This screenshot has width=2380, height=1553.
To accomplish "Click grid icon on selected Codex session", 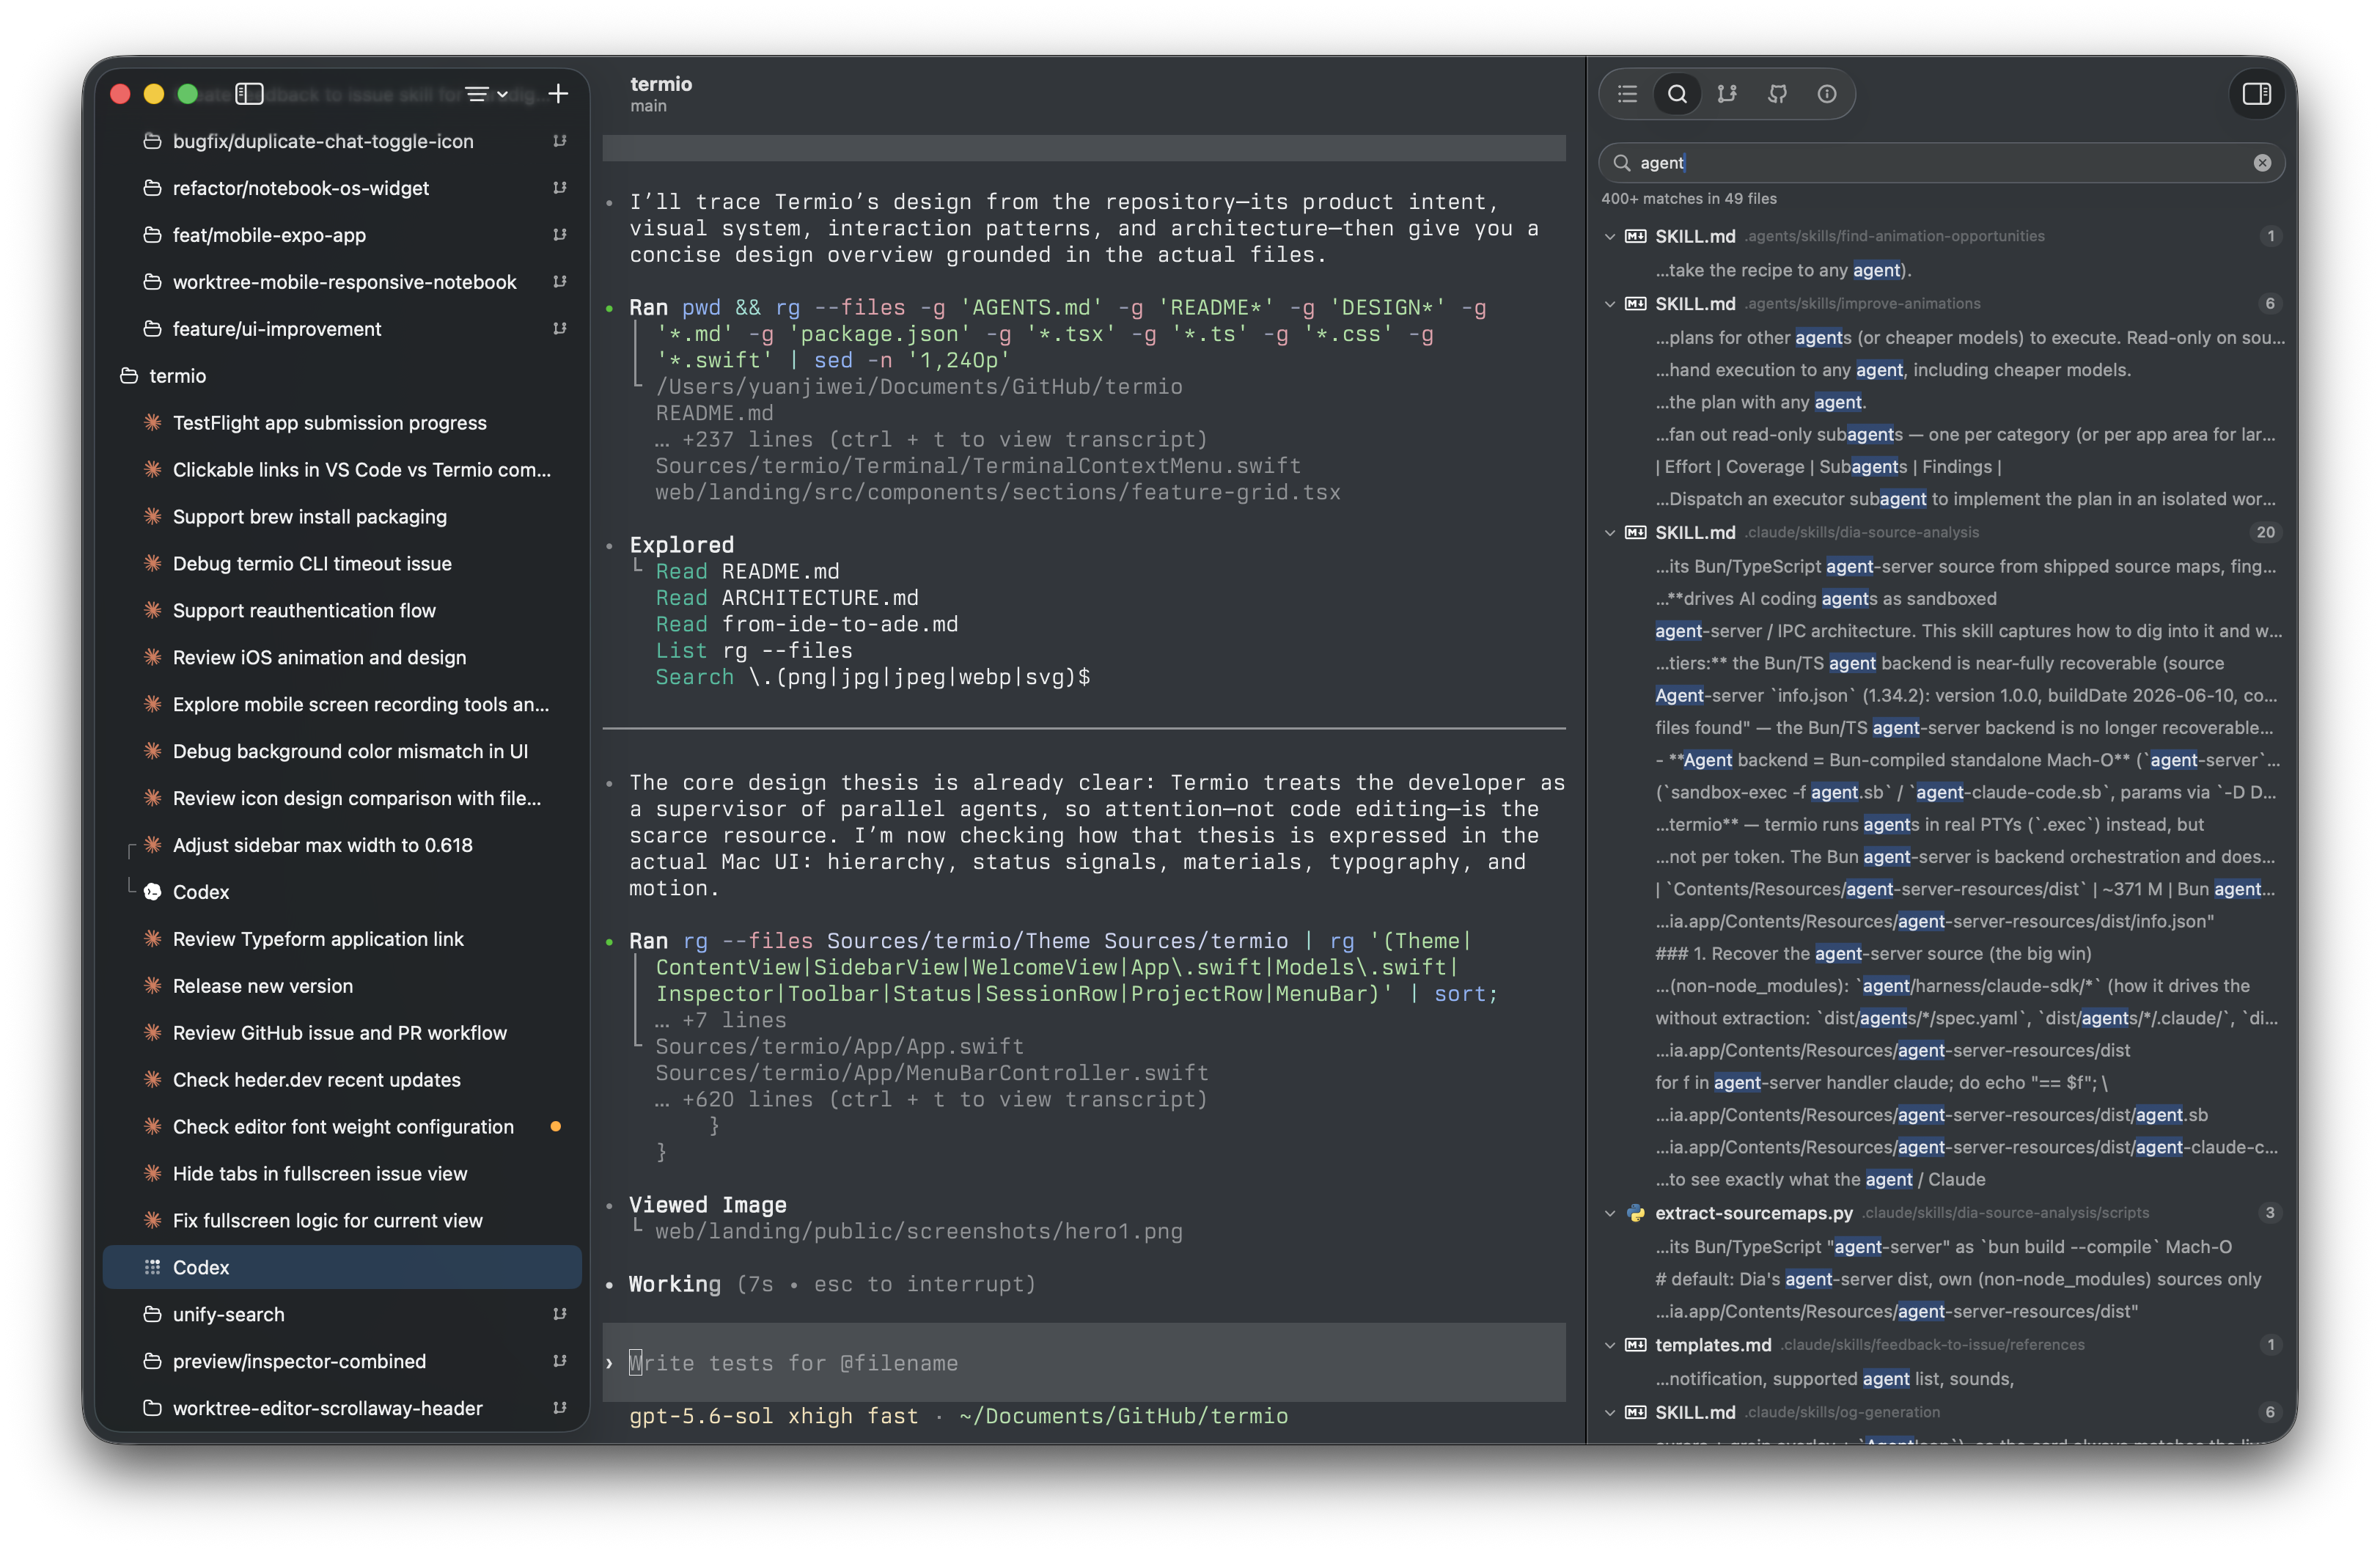I will tap(153, 1267).
